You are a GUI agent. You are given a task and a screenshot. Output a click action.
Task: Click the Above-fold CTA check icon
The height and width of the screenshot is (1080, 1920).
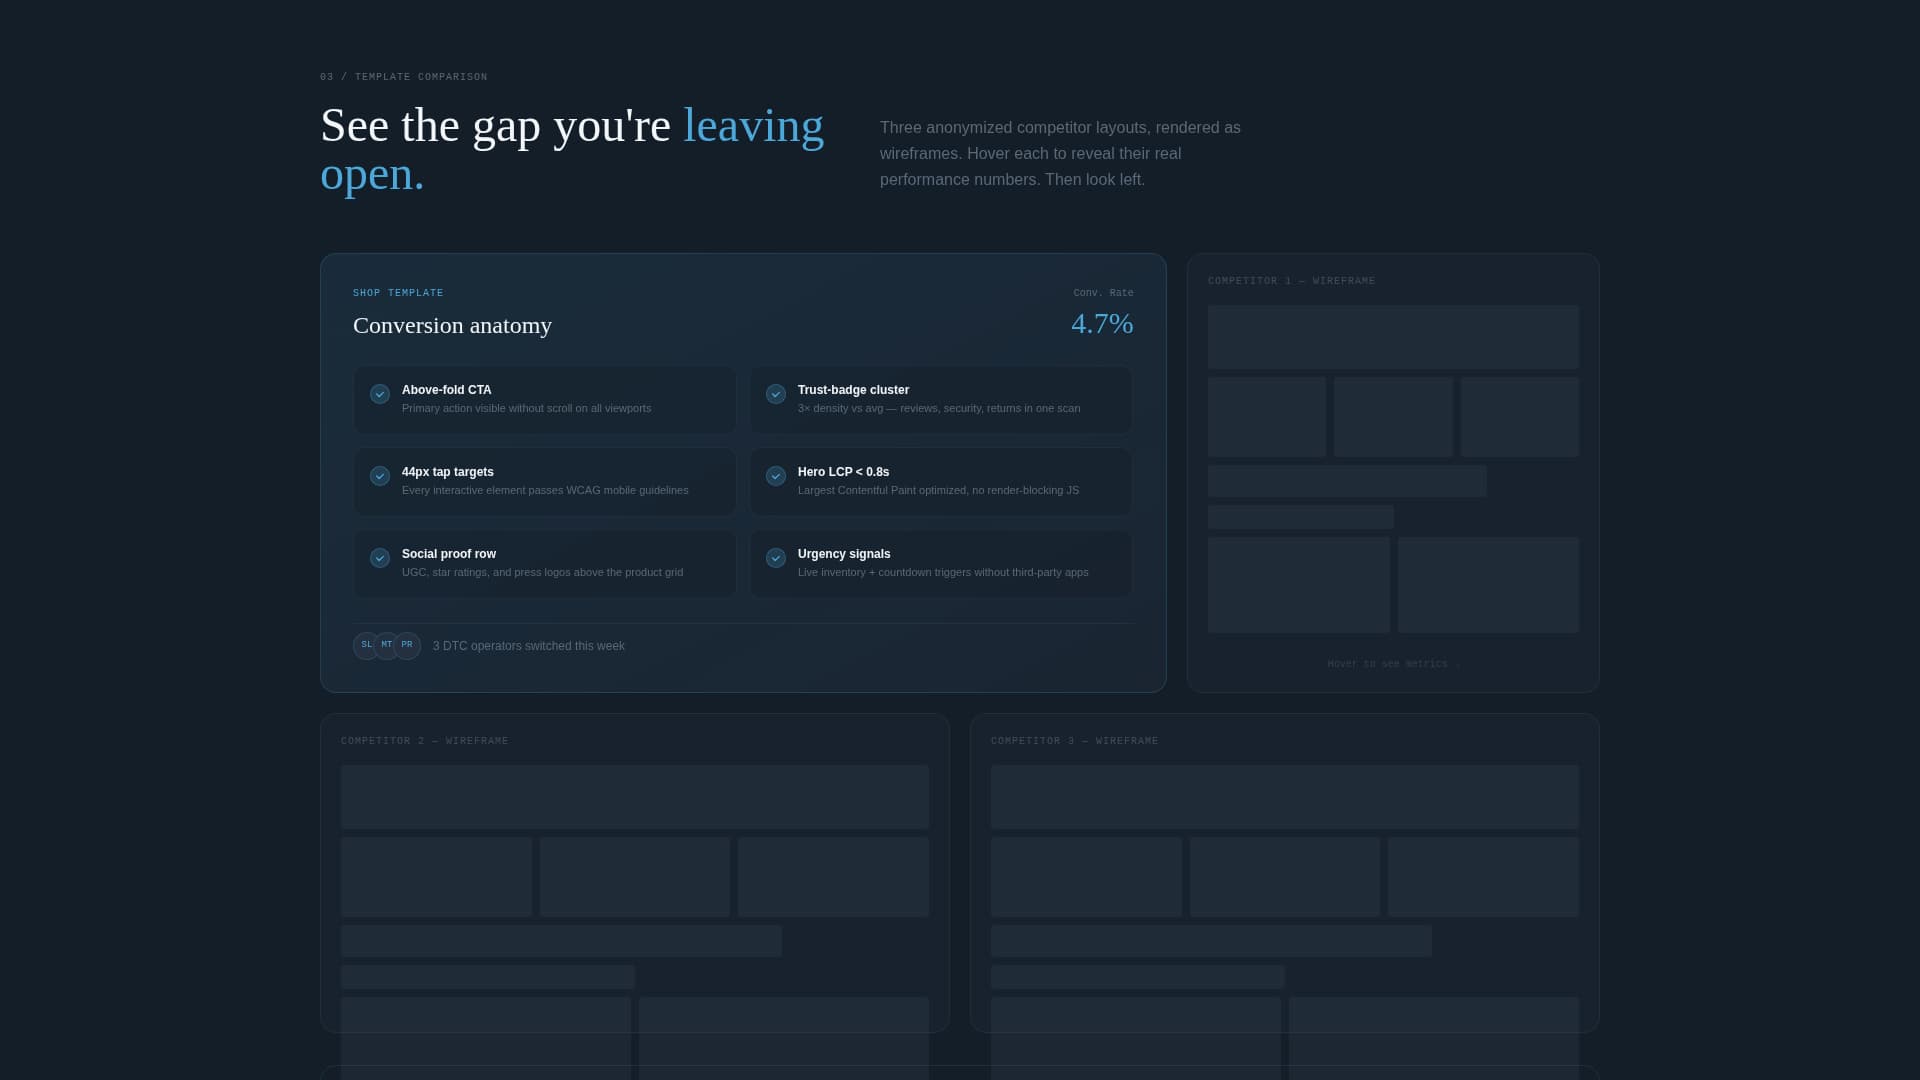[x=380, y=394]
